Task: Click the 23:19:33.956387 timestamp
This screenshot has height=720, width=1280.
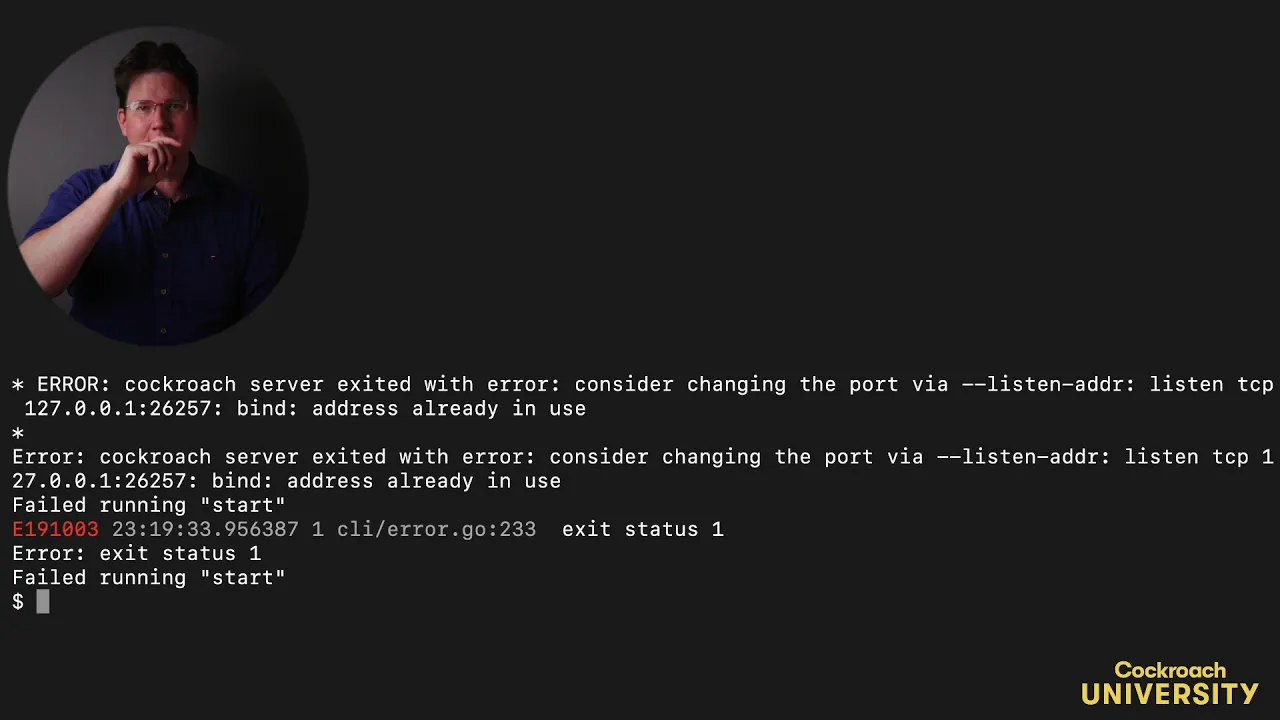Action: [205, 529]
